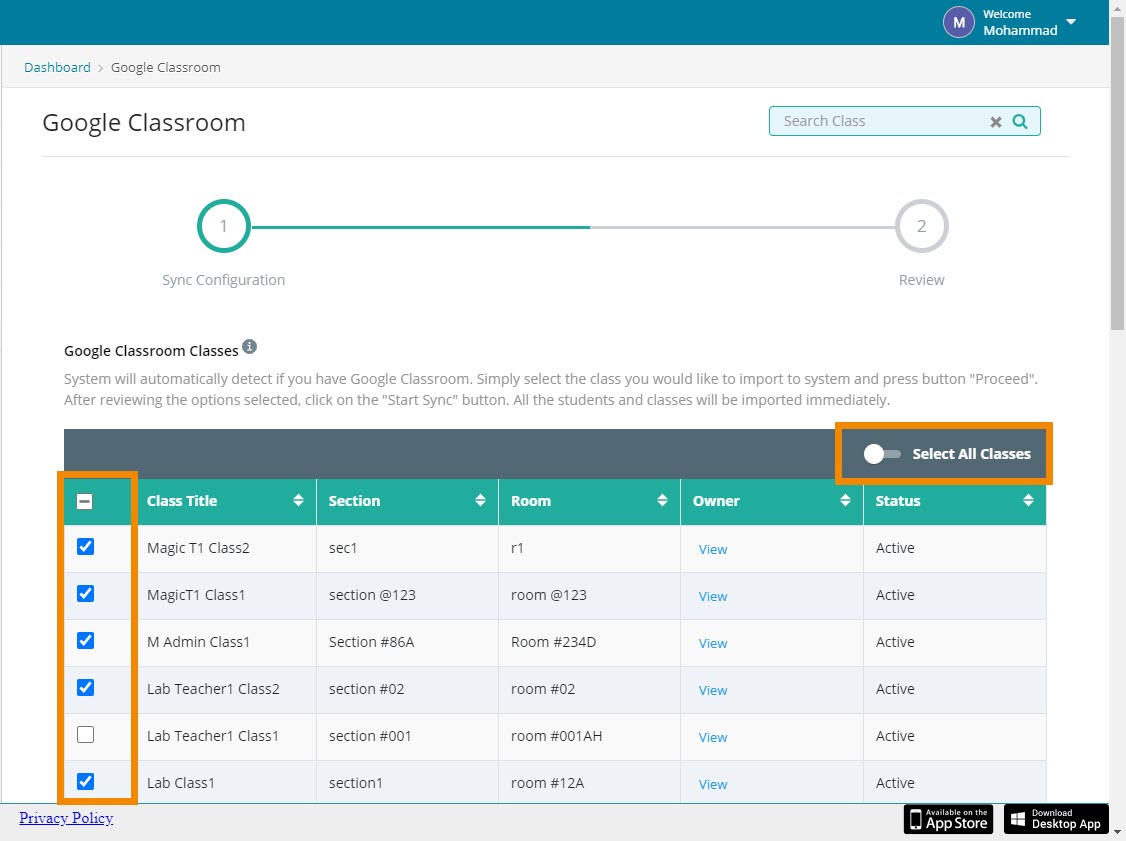Open the Welcome Mohammad user dropdown
1126x841 pixels.
point(1071,22)
